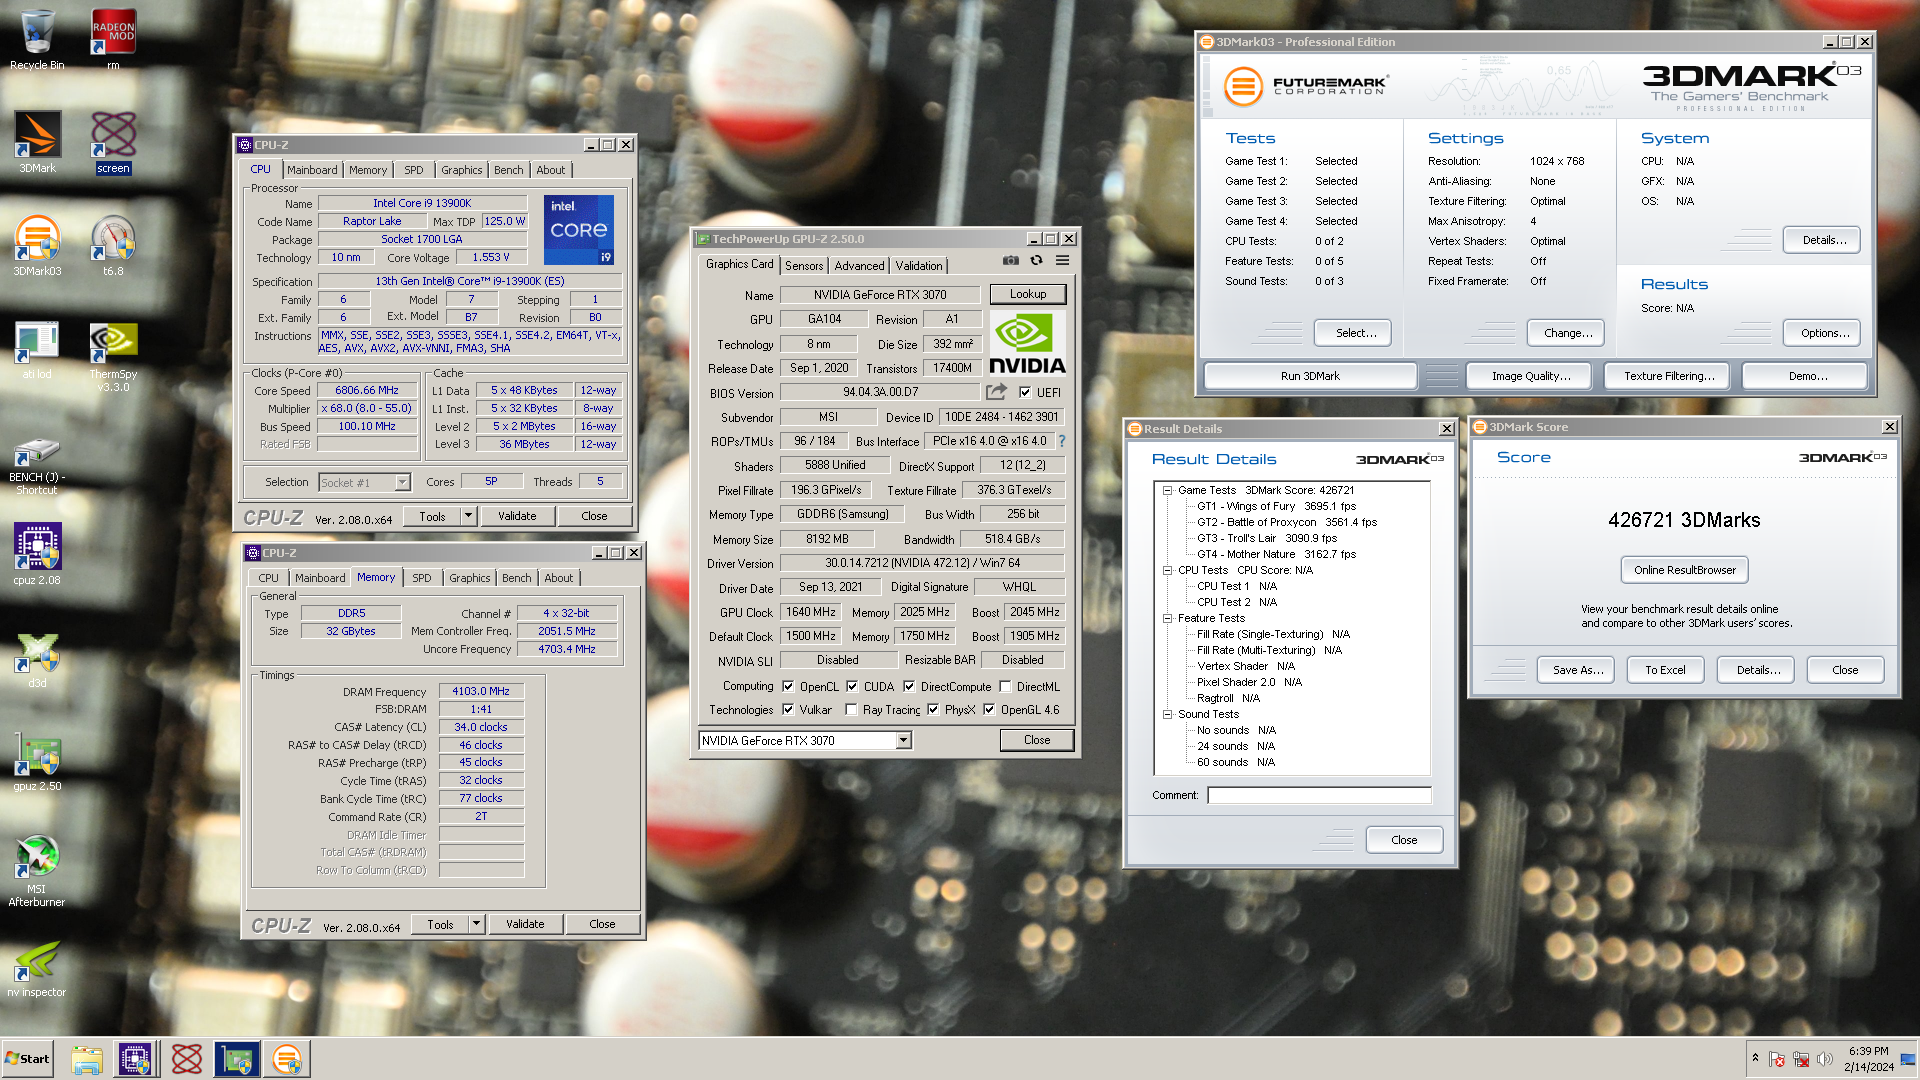Open the screen desktop shortcut
Image resolution: width=1920 pixels, height=1080 pixels.
pos(113,142)
